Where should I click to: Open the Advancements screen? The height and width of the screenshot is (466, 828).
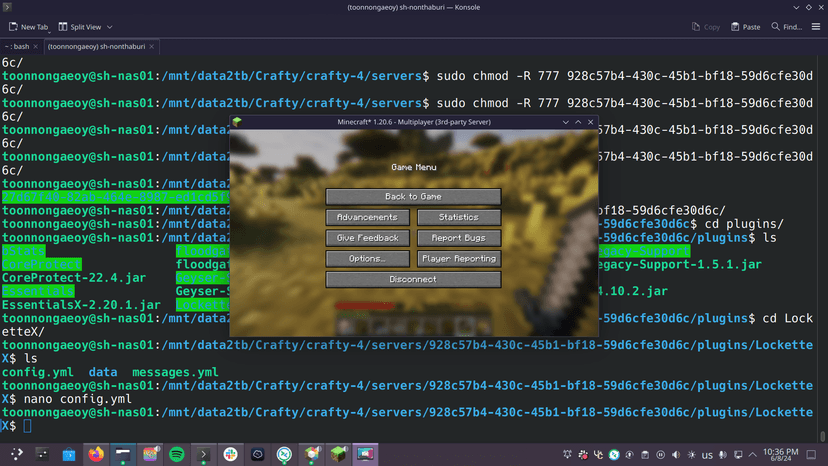click(x=367, y=217)
